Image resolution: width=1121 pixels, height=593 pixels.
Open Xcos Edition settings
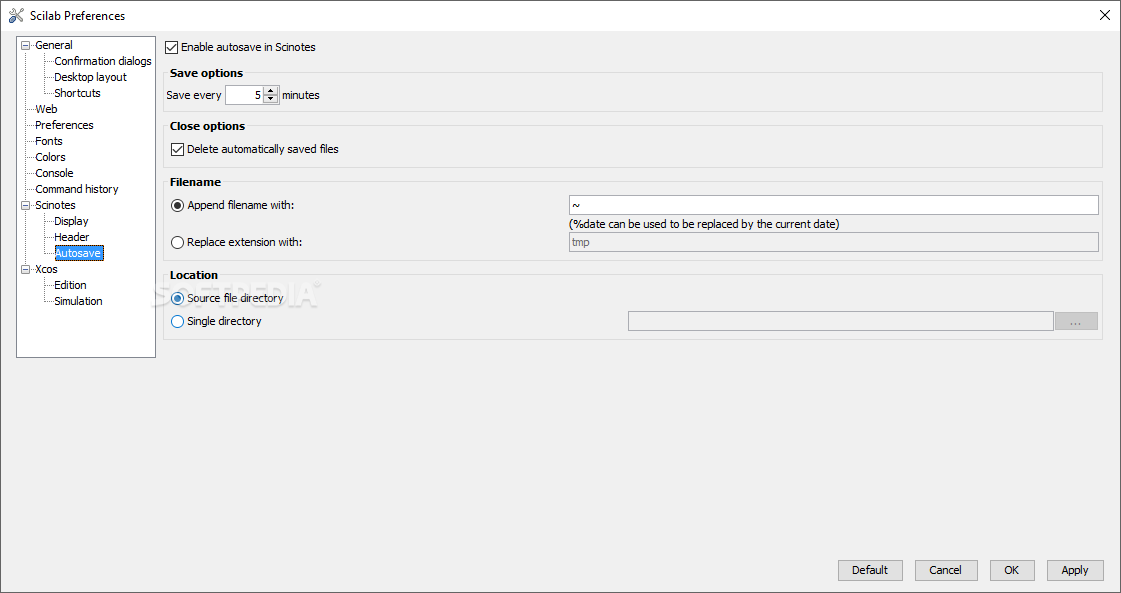point(70,285)
